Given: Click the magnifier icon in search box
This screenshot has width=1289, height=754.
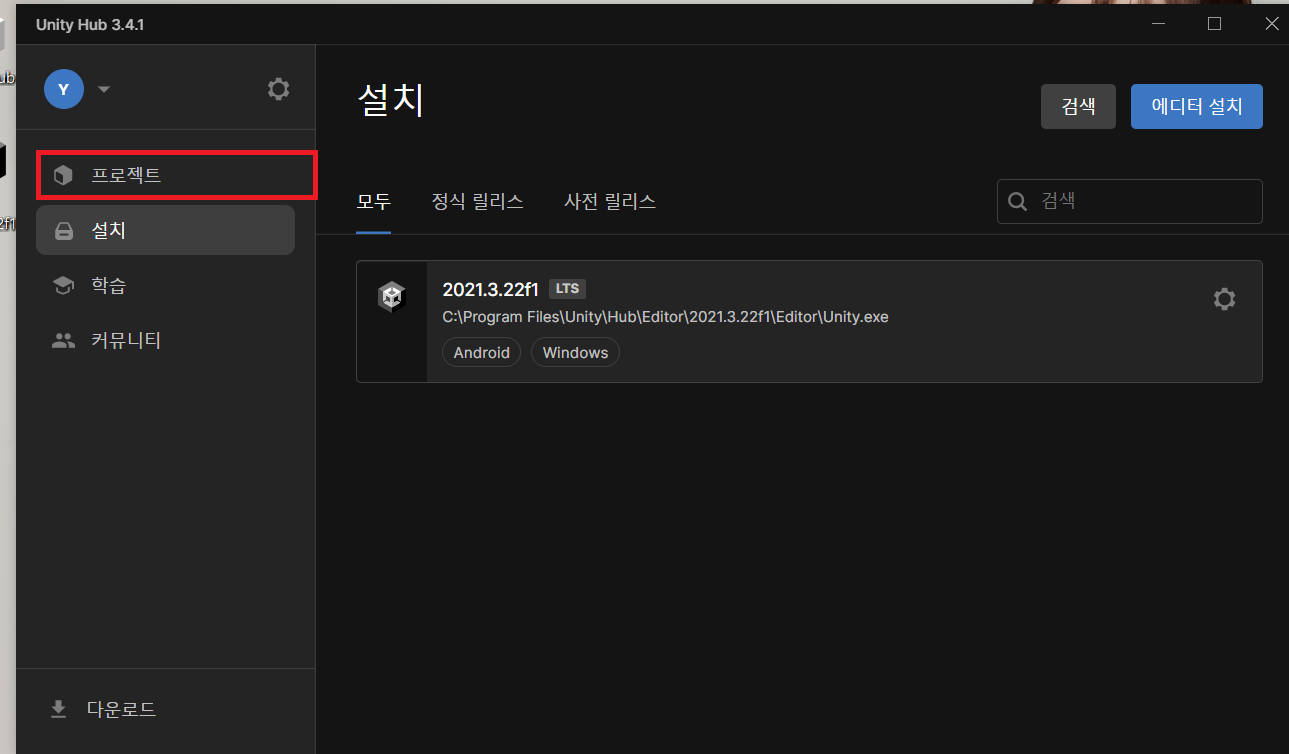Looking at the screenshot, I should (1018, 202).
